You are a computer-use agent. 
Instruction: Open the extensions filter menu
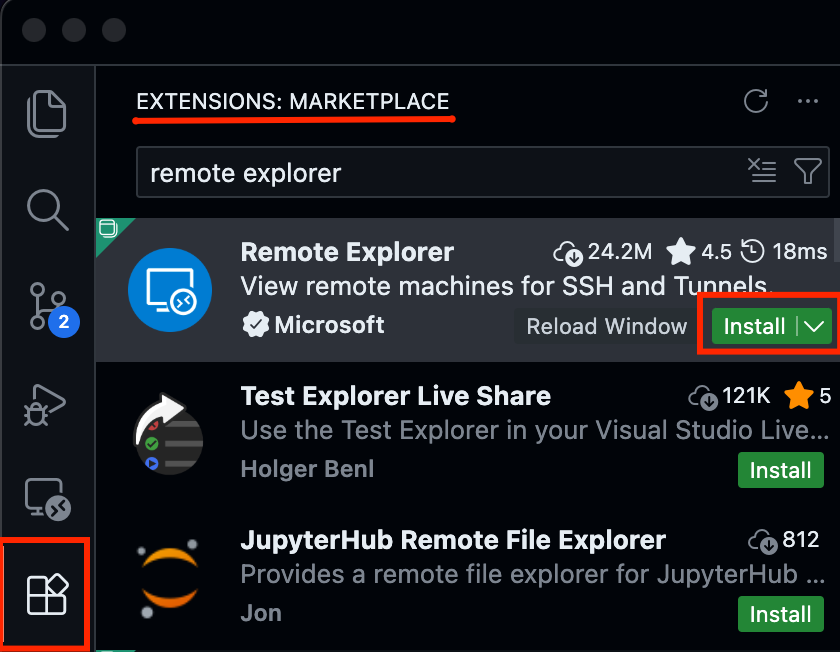tap(808, 171)
